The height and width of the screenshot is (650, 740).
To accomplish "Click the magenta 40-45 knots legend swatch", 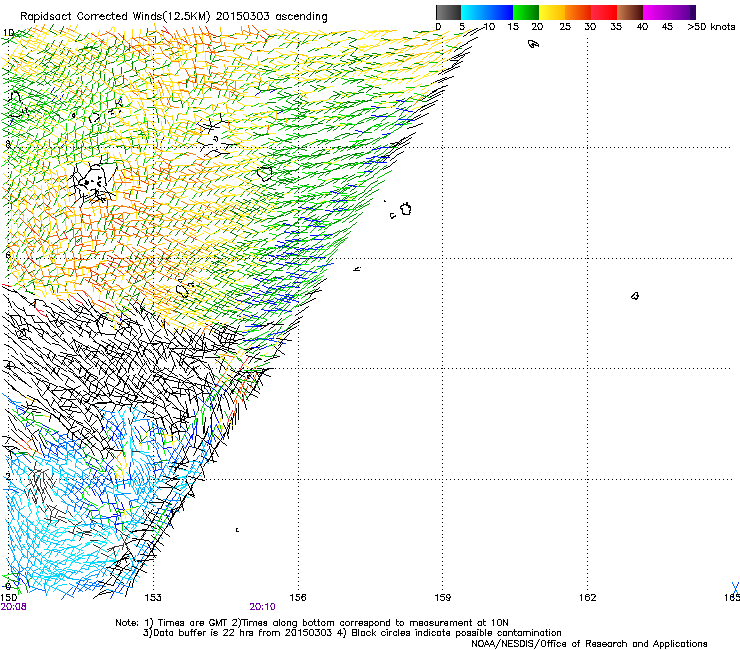I will point(656,12).
